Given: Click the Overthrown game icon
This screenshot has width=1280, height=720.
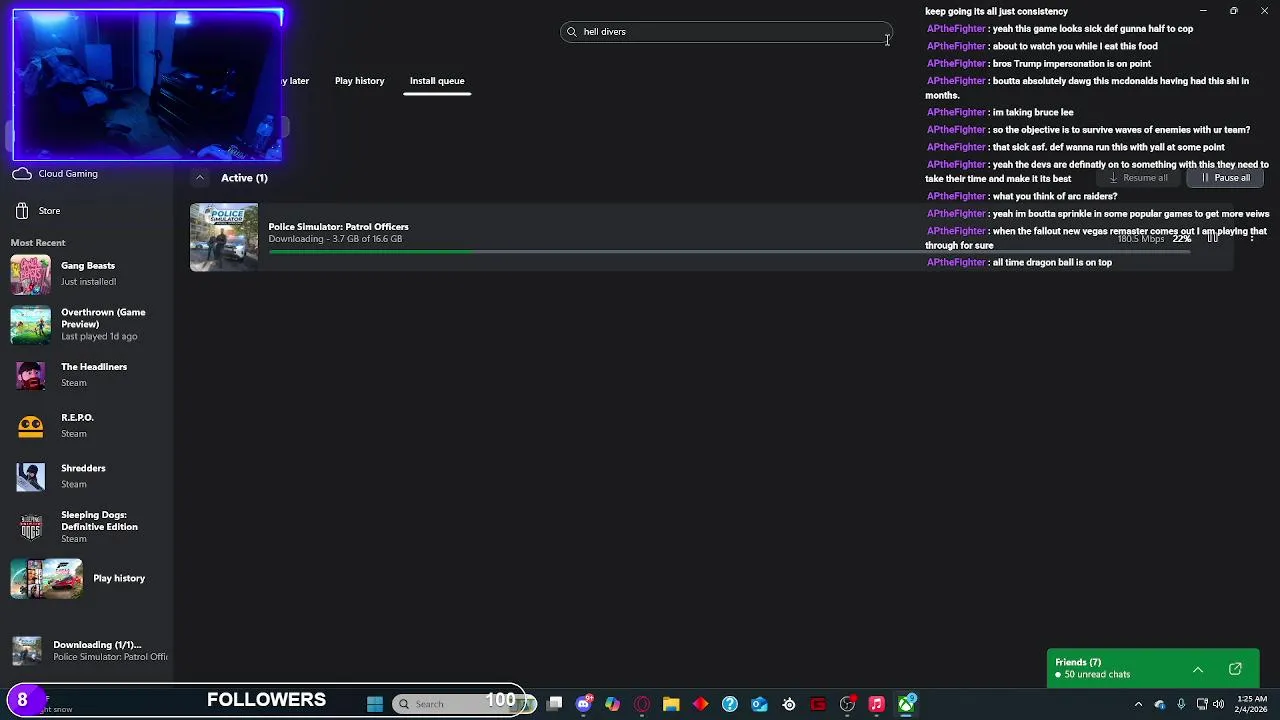Looking at the screenshot, I should point(30,325).
